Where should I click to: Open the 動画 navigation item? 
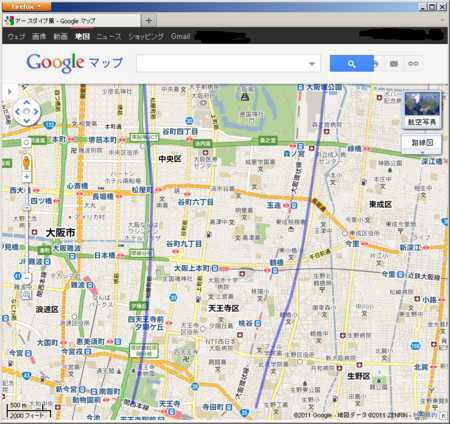[x=61, y=36]
